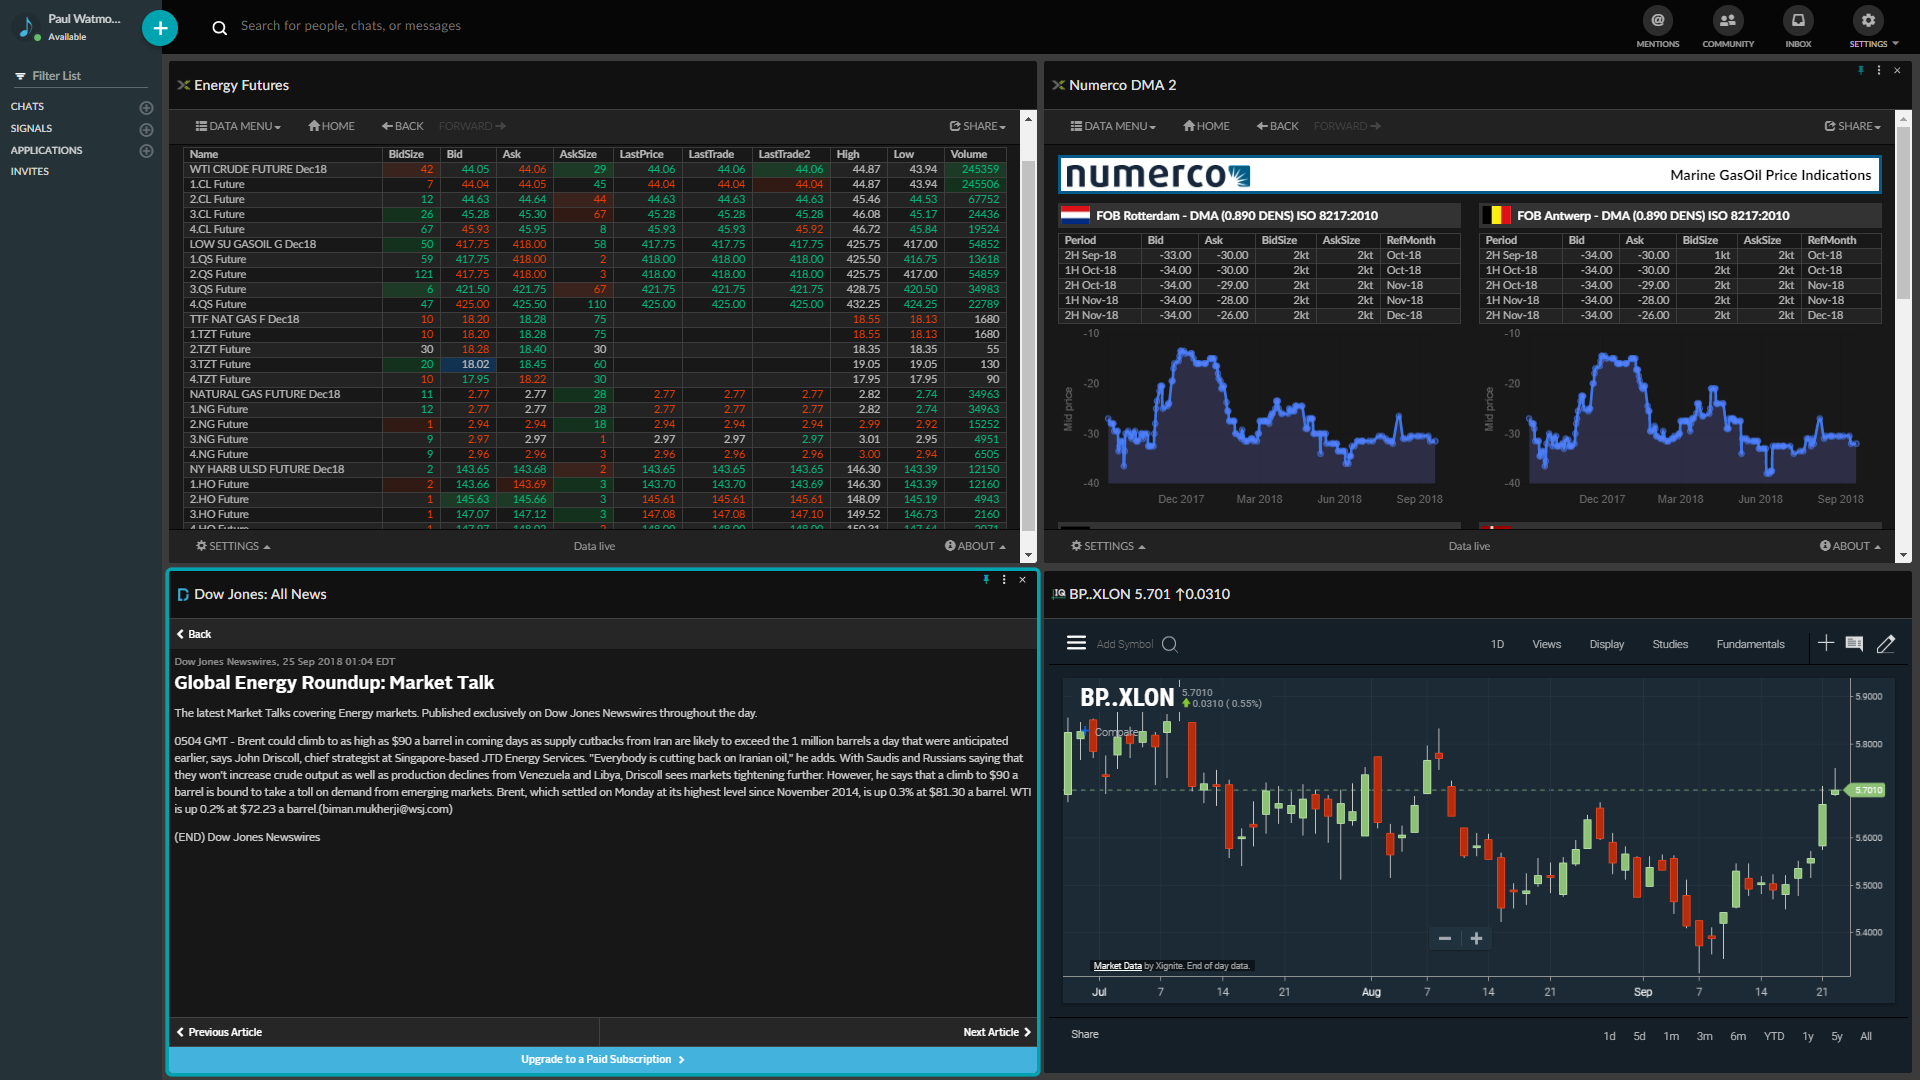Screen dimensions: 1920x1081
Task: Select the chart draw pencil tool
Action: [x=1886, y=644]
